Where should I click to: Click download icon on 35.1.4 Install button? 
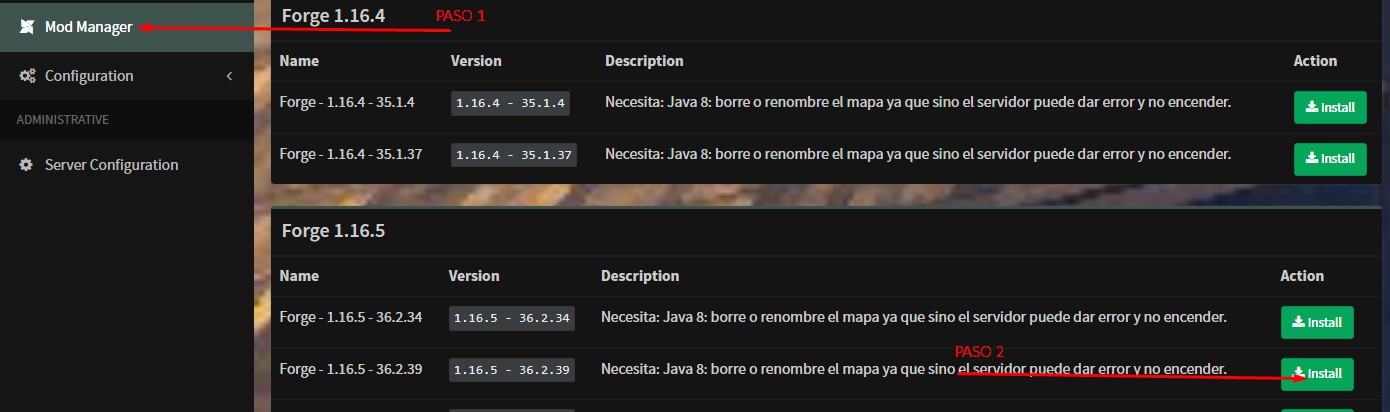point(1311,107)
